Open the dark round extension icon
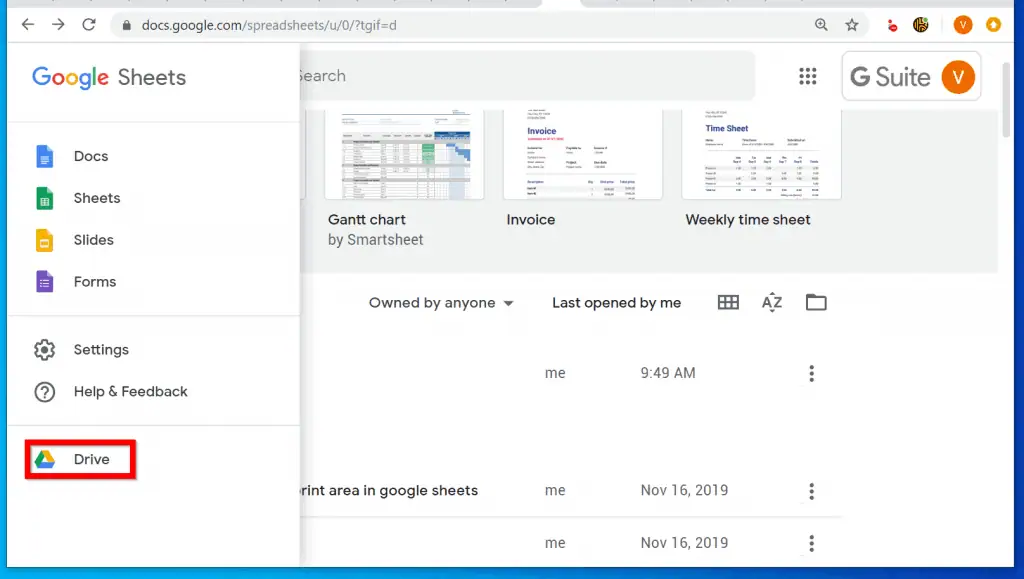Image resolution: width=1024 pixels, height=579 pixels. 921,25
